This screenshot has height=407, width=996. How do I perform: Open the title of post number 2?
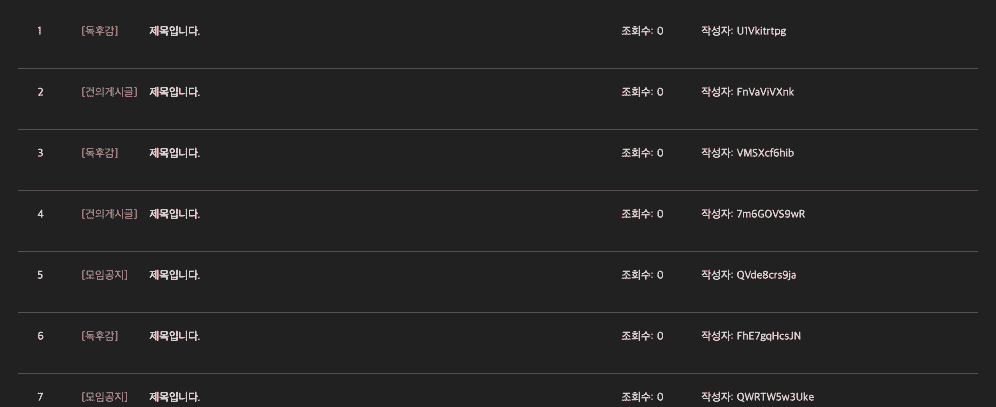tap(174, 92)
